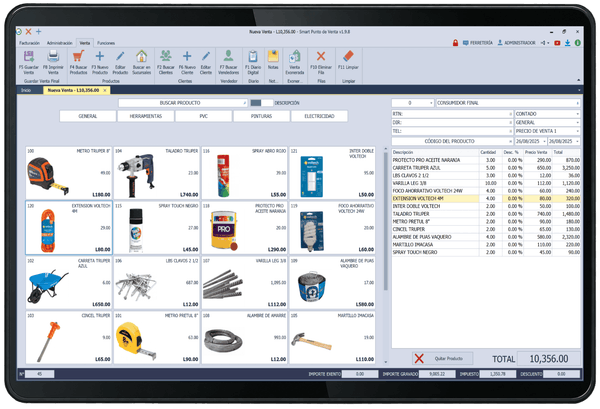600x409 pixels.
Task: Click the RTN input field
Action: click(x=452, y=114)
